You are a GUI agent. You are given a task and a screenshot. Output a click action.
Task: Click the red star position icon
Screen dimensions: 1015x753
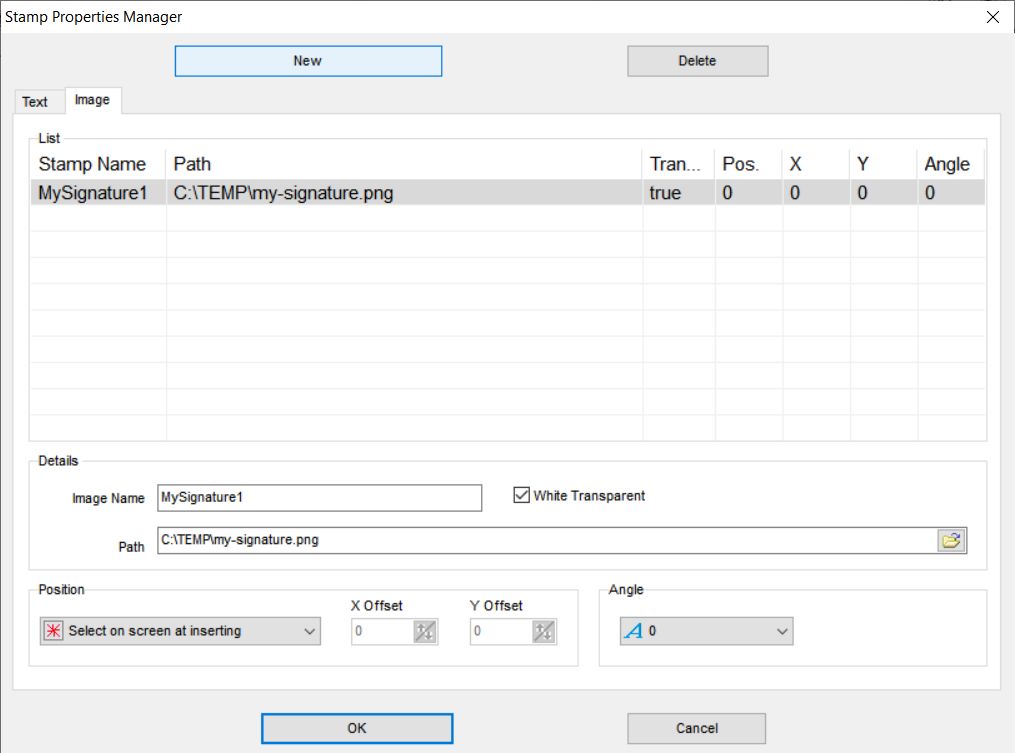coord(53,631)
